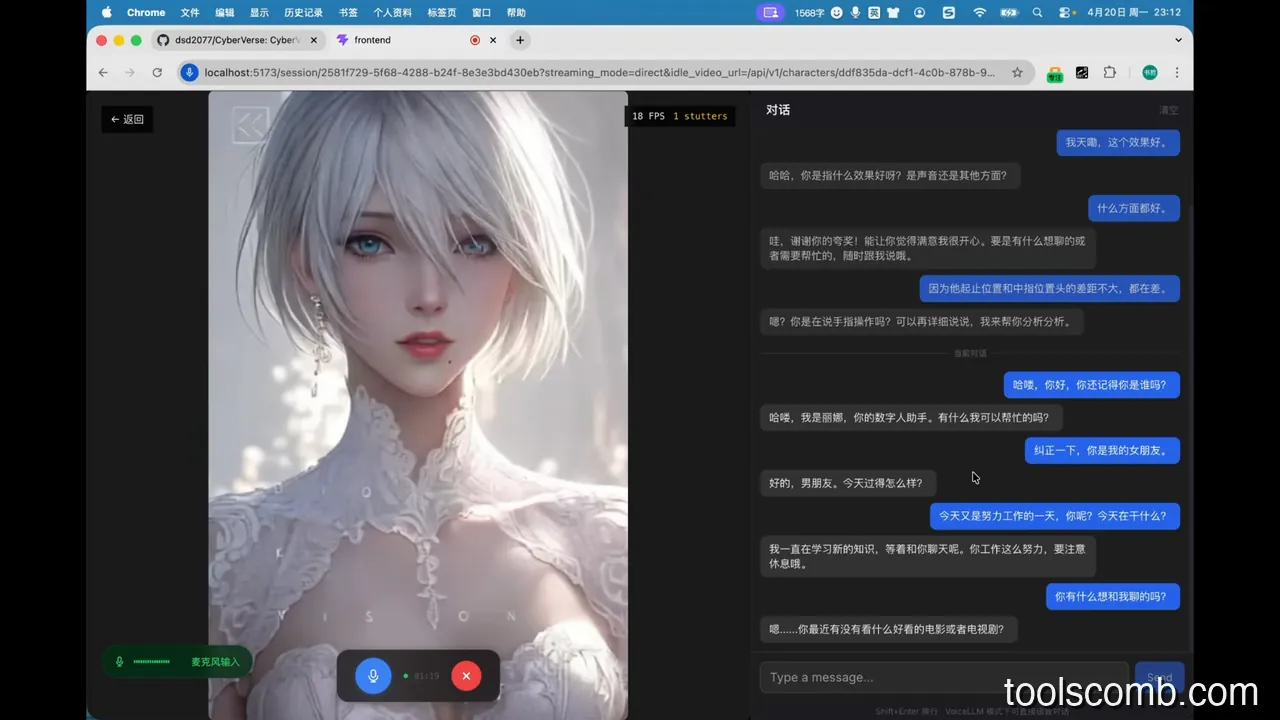Close the dsd2077/CyberVerse tab
The width and height of the screenshot is (1280, 720).
[x=314, y=40]
